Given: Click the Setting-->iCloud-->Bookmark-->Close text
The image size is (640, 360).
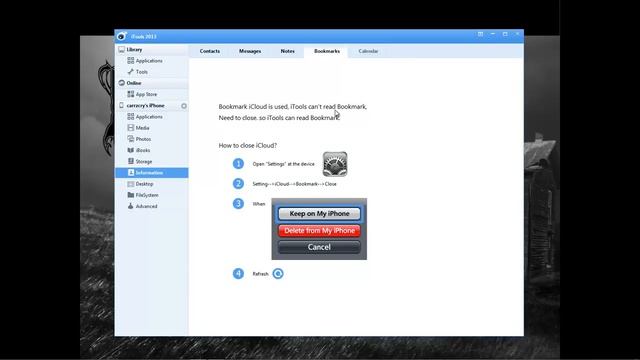Looking at the screenshot, I should pyautogui.click(x=294, y=184).
